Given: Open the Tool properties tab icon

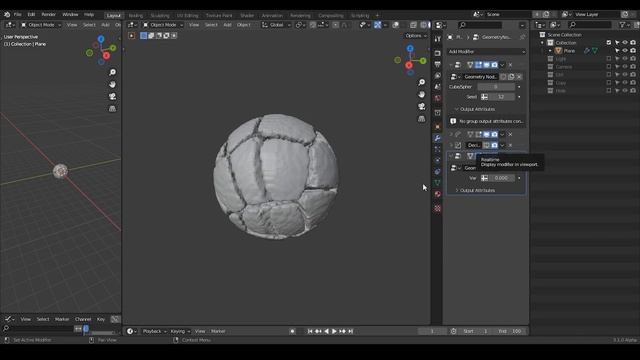Looking at the screenshot, I should [x=438, y=39].
